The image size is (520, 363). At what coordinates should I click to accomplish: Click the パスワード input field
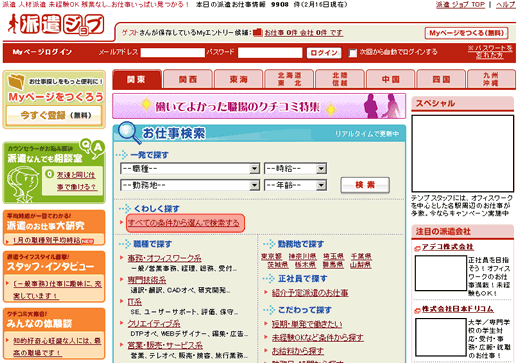click(270, 53)
